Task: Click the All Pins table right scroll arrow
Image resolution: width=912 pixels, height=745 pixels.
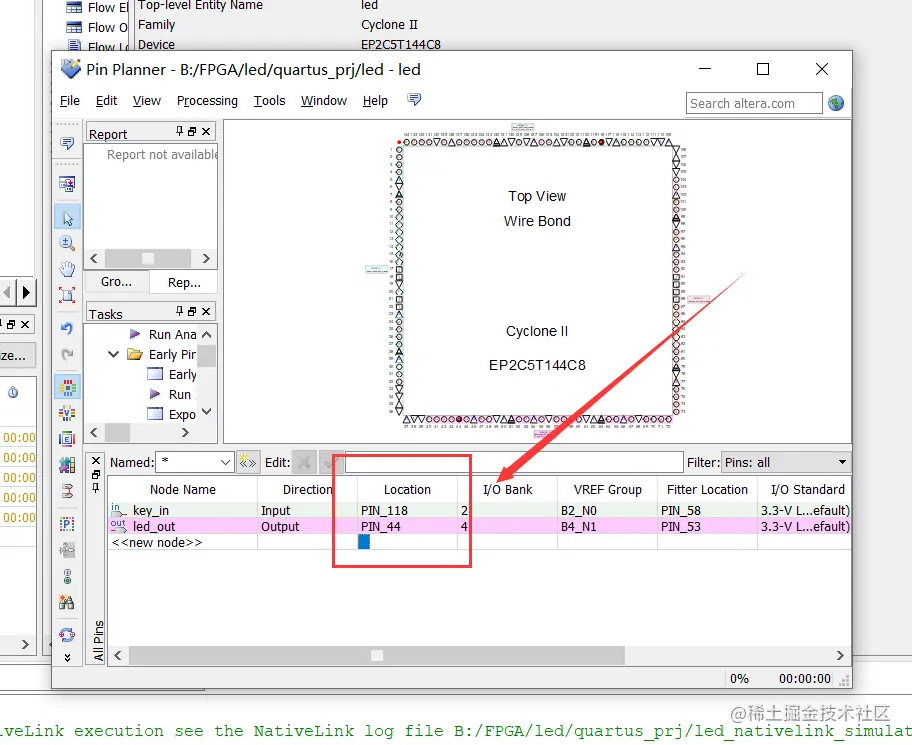Action: (x=840, y=655)
